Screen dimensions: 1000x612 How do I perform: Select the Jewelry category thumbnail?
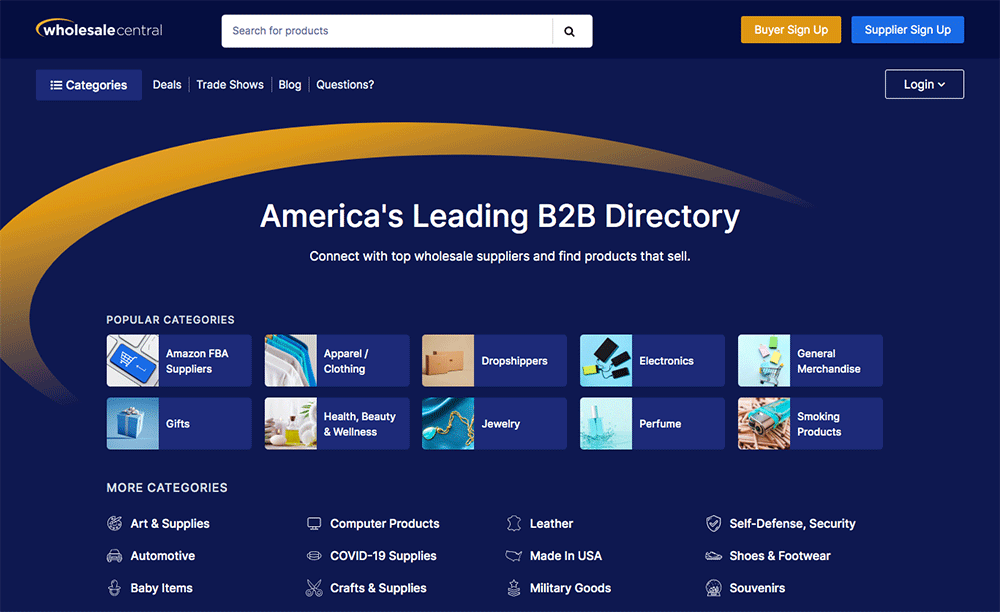pyautogui.click(x=447, y=424)
